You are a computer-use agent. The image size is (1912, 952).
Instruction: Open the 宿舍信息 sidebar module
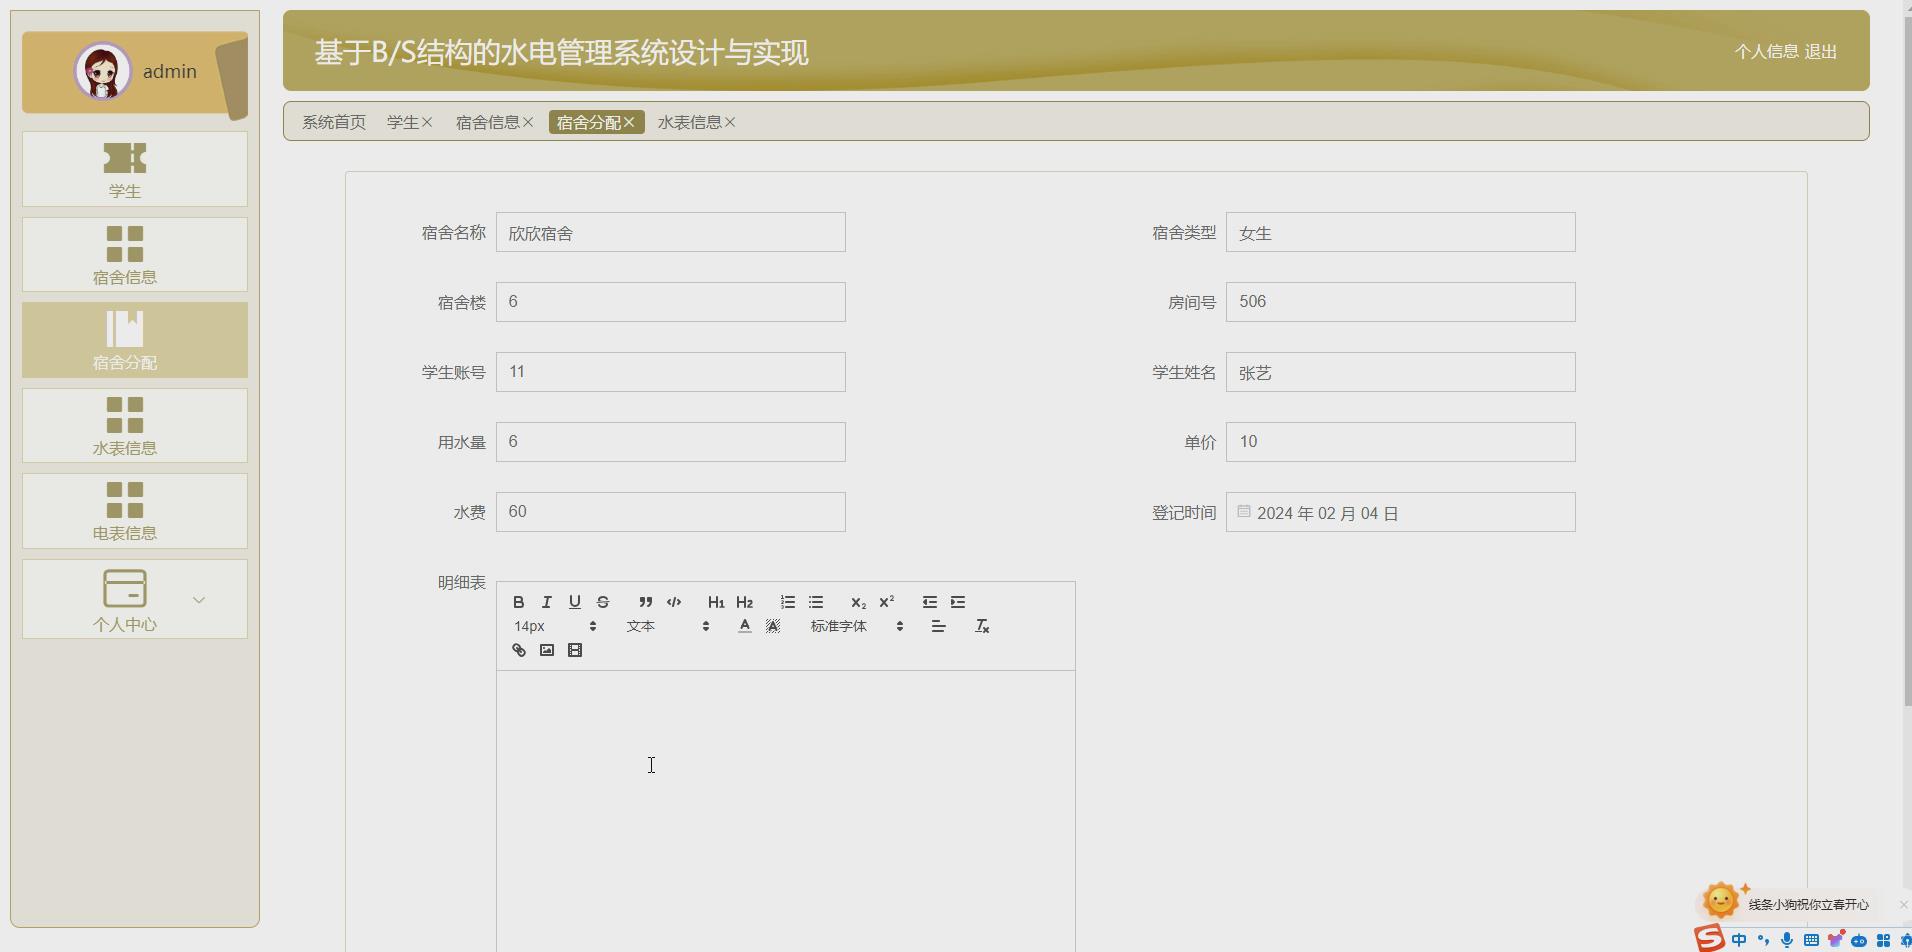135,255
